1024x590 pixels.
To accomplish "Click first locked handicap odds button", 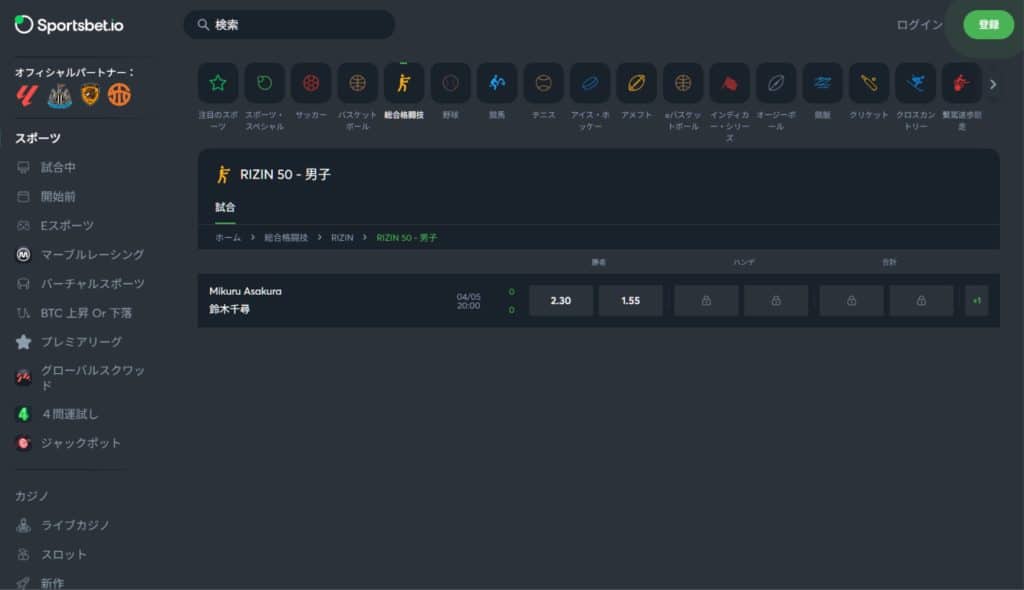I will pyautogui.click(x=706, y=301).
